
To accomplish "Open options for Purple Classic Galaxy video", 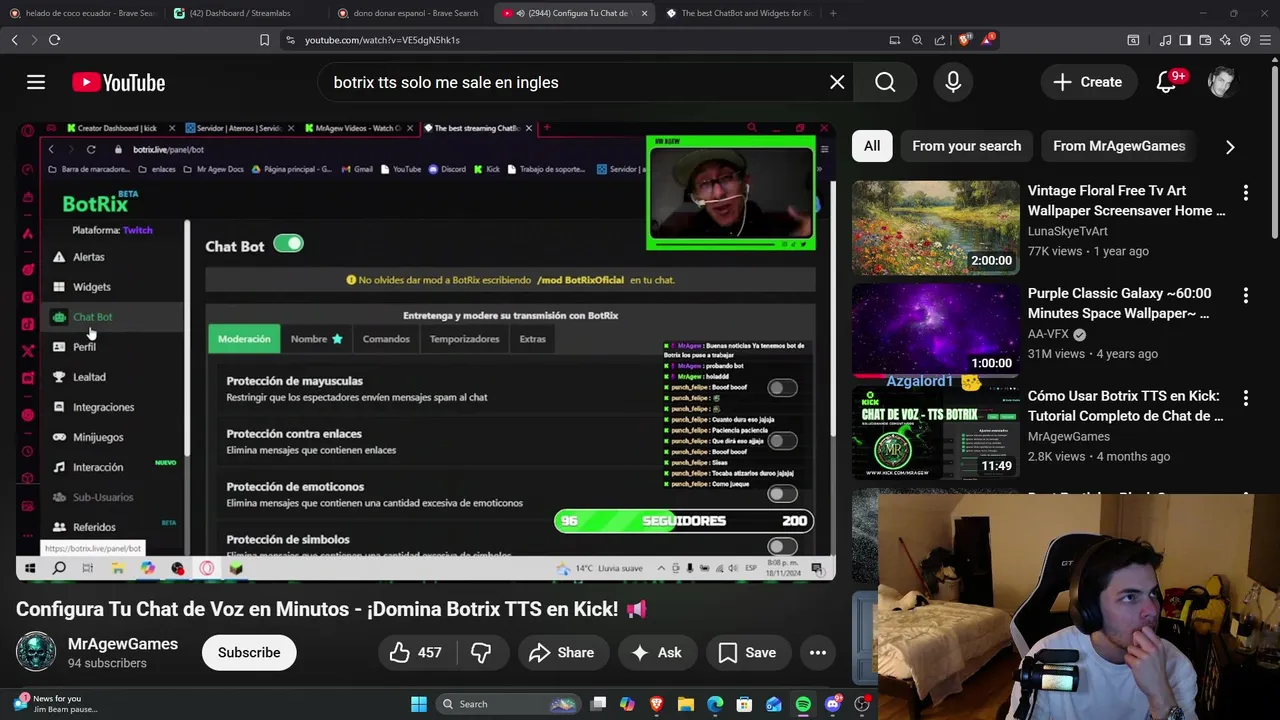I will [1245, 295].
